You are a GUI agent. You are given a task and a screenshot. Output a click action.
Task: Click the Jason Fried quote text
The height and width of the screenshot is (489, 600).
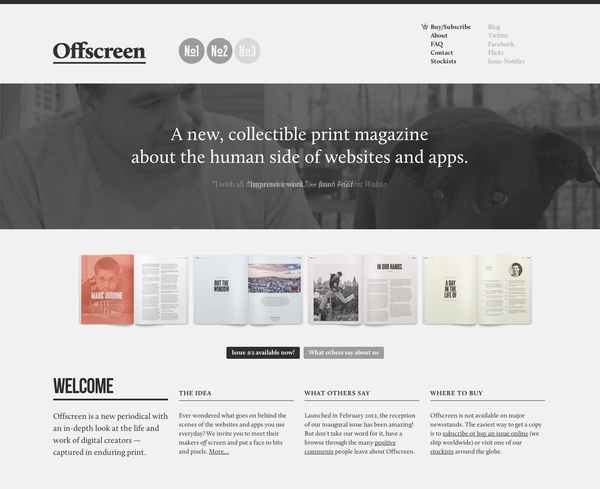click(x=302, y=184)
